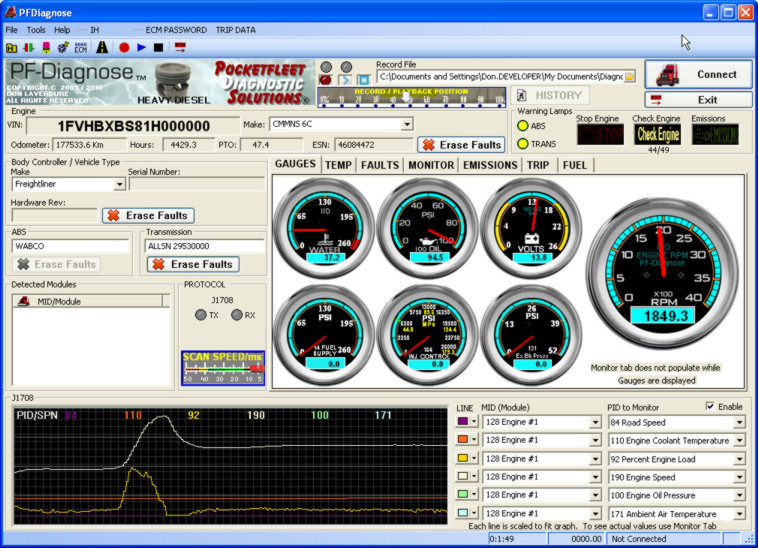Click the blue play triangle in toolbar
Image resolution: width=758 pixels, height=548 pixels.
click(141, 47)
